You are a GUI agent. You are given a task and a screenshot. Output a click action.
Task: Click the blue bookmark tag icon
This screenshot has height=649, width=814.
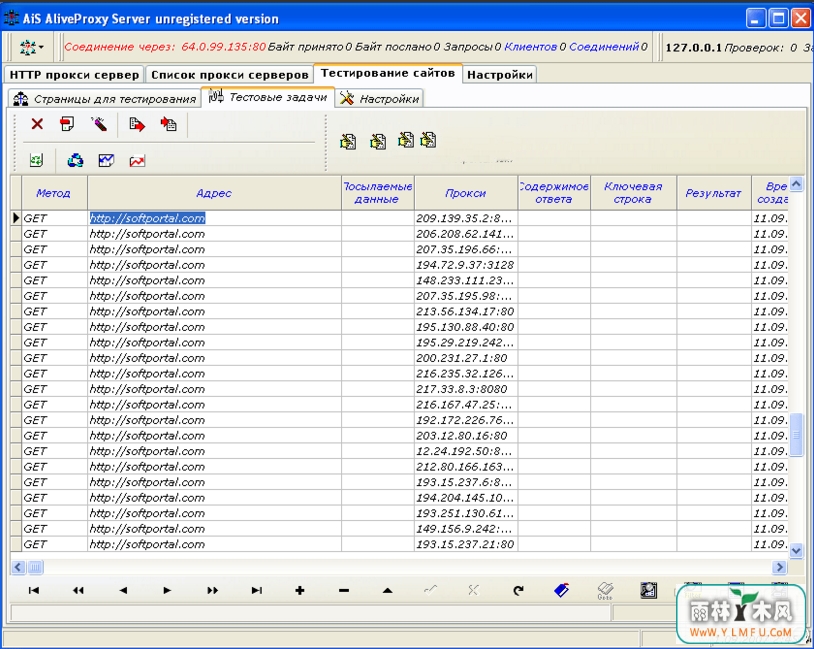[x=562, y=590]
